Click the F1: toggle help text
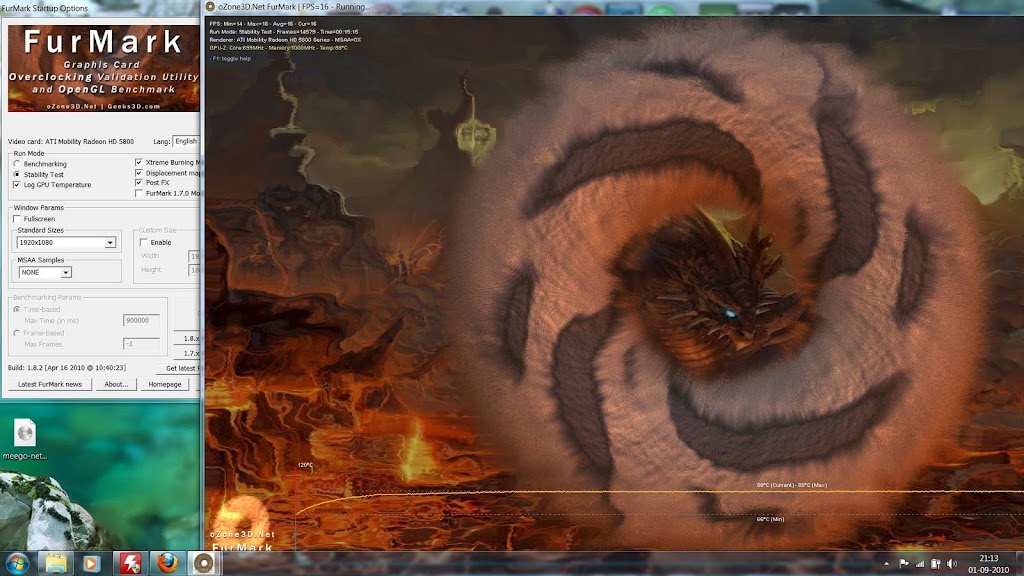The width and height of the screenshot is (1024, 576). pyautogui.click(x=231, y=58)
